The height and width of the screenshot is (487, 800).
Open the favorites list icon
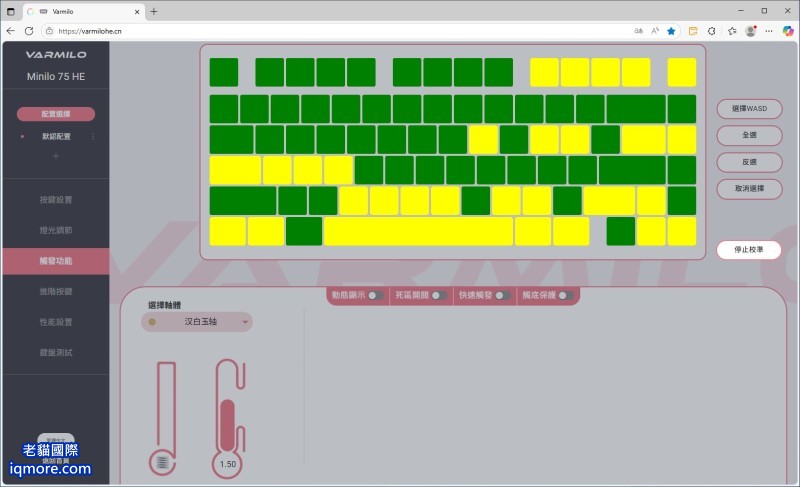pos(732,31)
